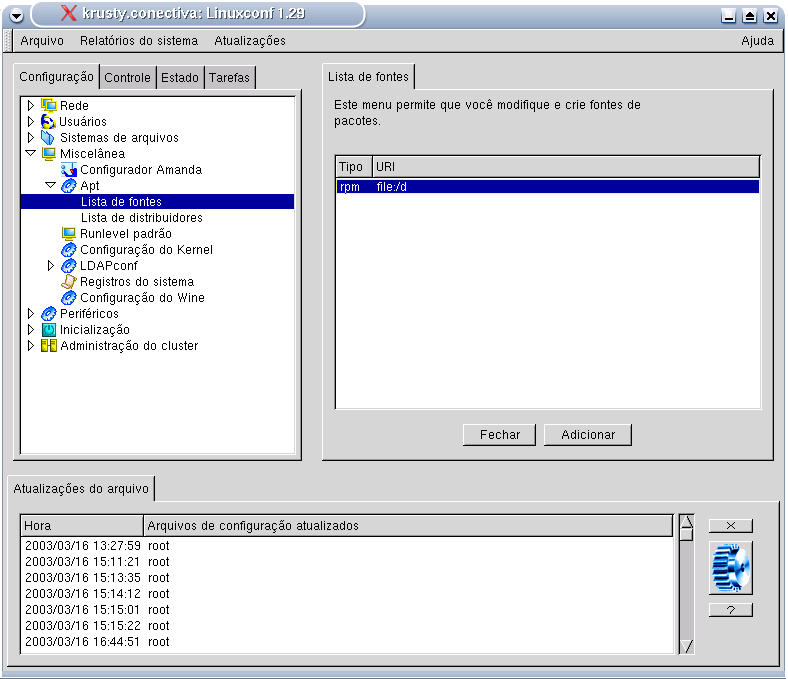
Task: Select the rpm file:/d source row
Action: (x=548, y=186)
